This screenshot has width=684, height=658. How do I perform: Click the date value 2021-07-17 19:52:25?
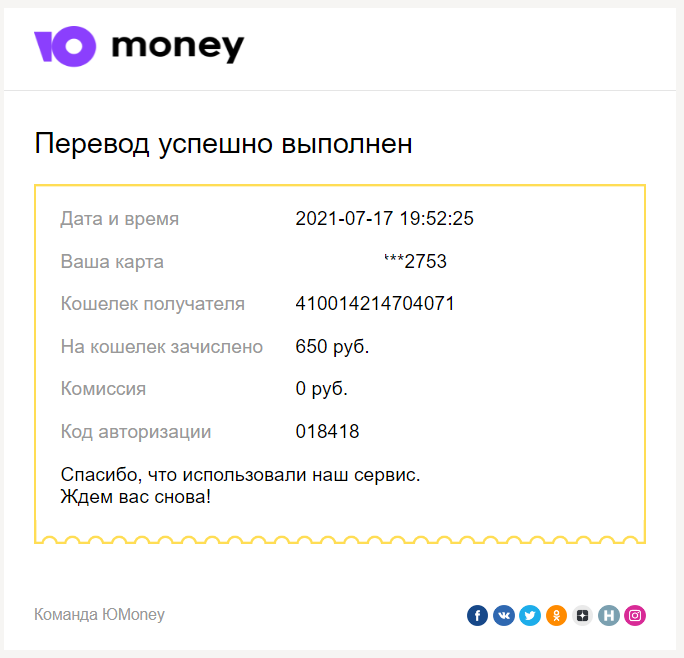[x=384, y=219]
